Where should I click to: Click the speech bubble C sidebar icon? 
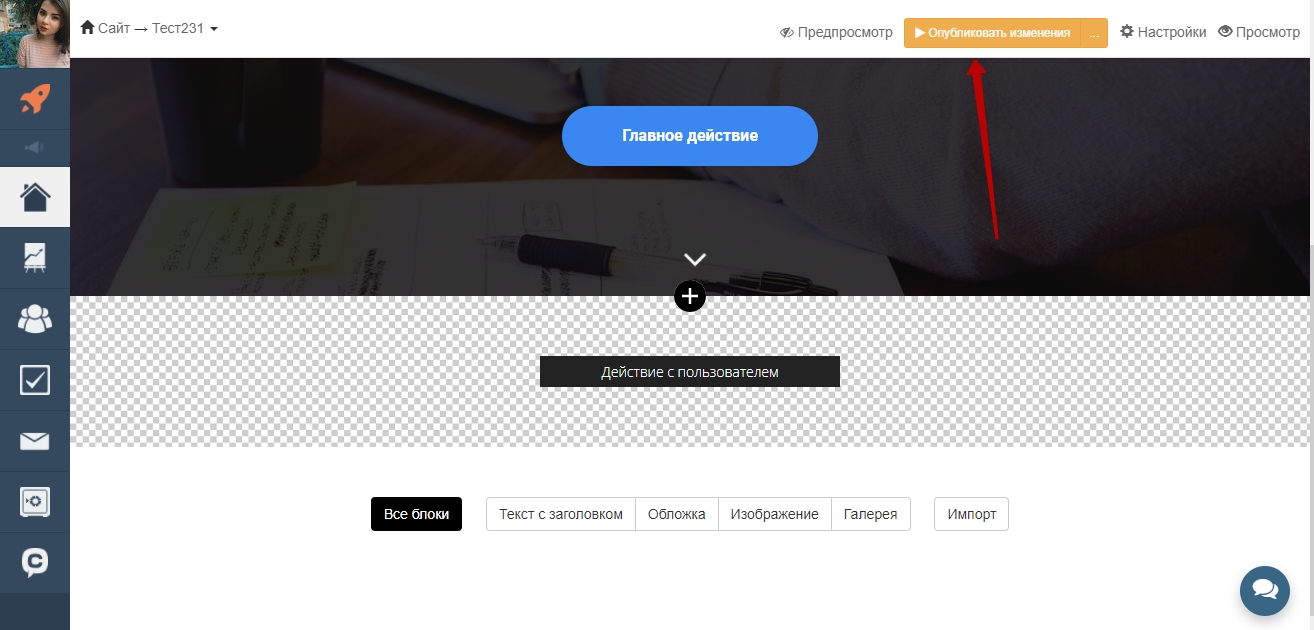35,563
